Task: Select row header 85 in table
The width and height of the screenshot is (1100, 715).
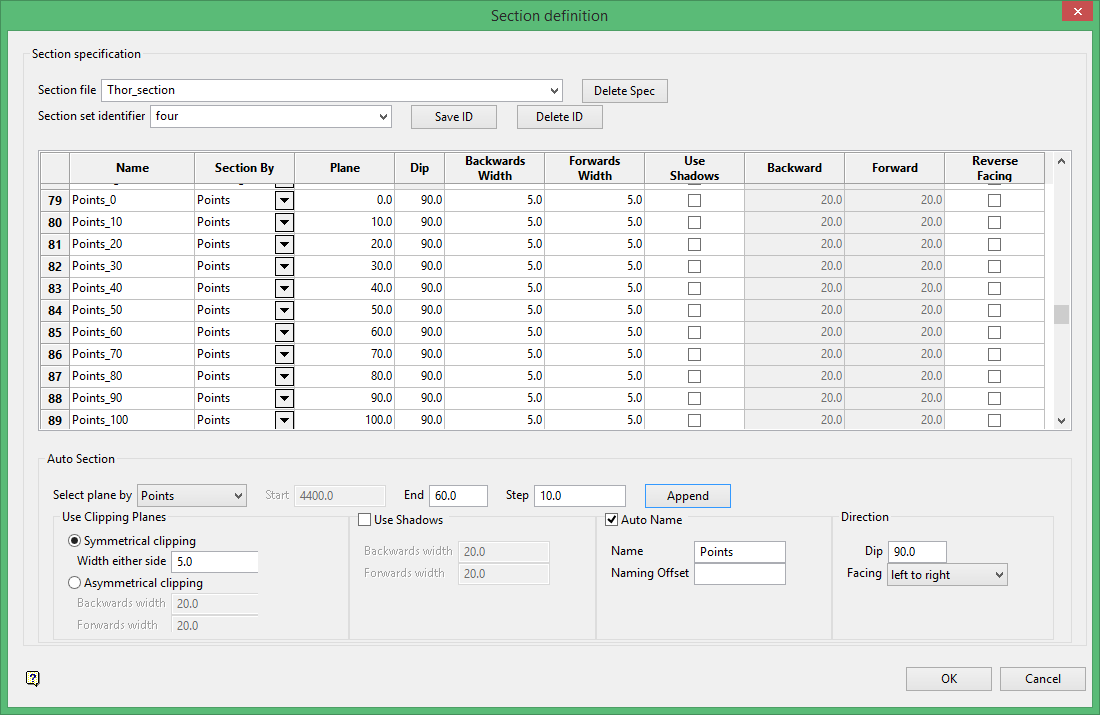Action: coord(55,332)
